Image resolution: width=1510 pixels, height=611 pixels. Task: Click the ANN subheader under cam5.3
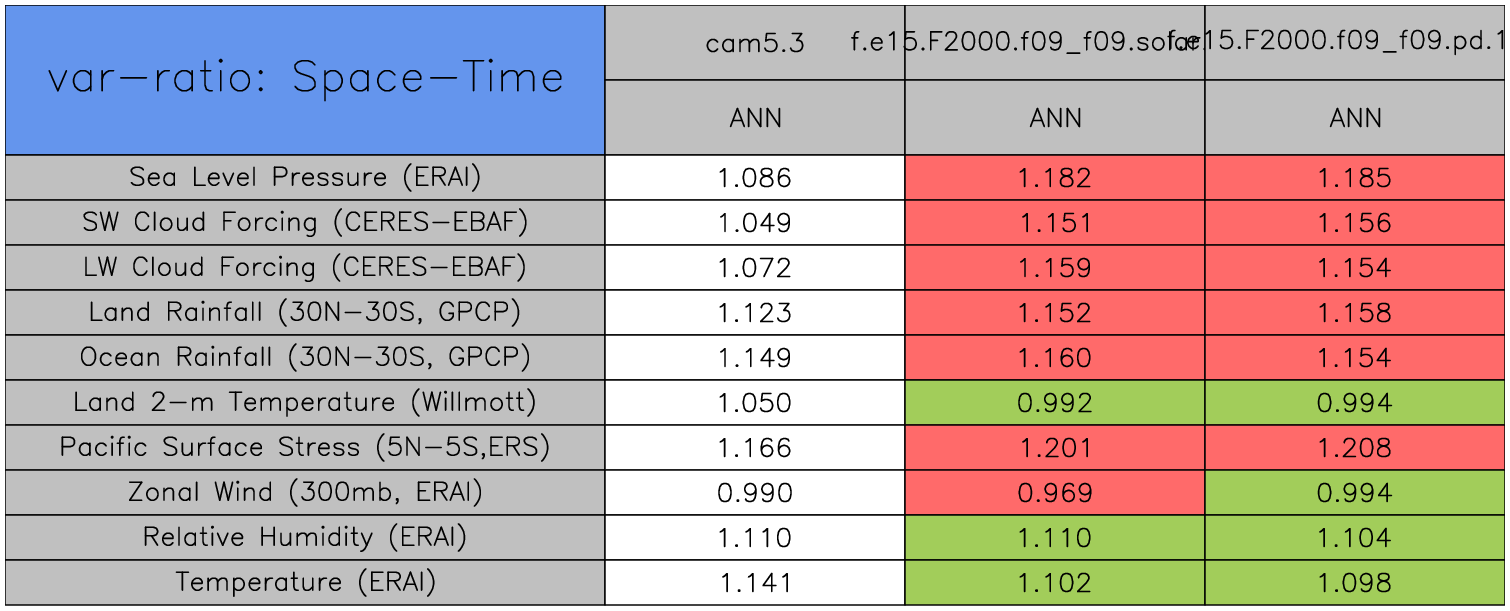tap(755, 119)
